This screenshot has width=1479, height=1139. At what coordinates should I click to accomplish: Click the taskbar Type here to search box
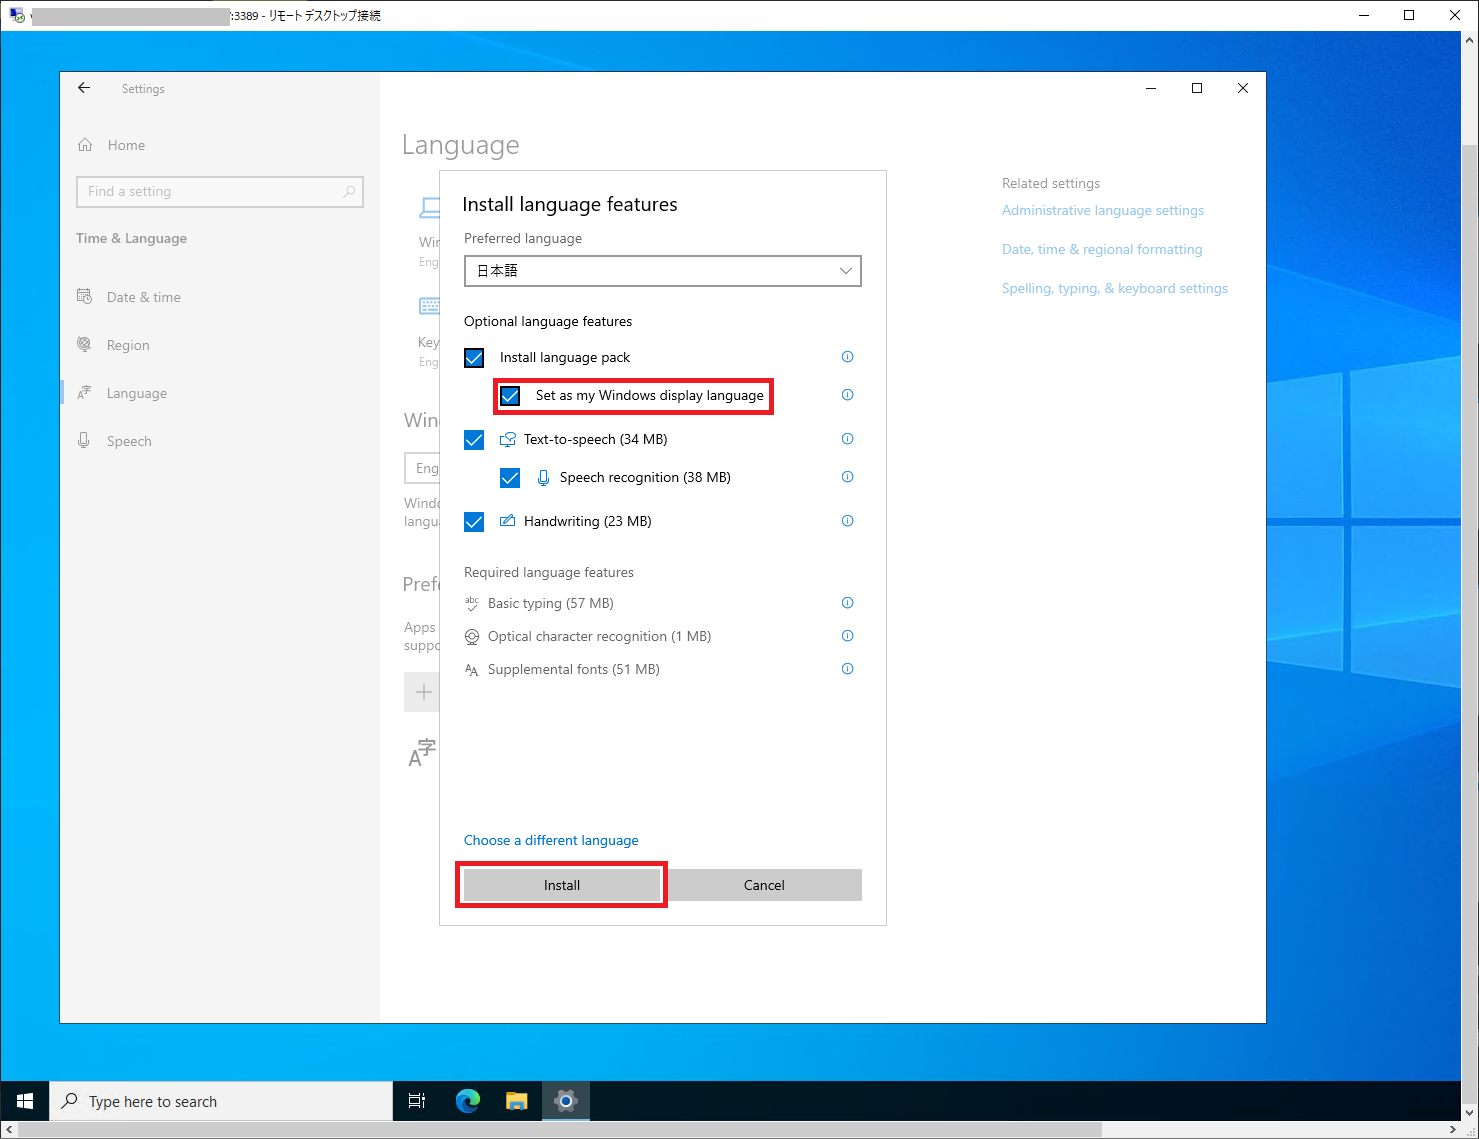tap(221, 1101)
